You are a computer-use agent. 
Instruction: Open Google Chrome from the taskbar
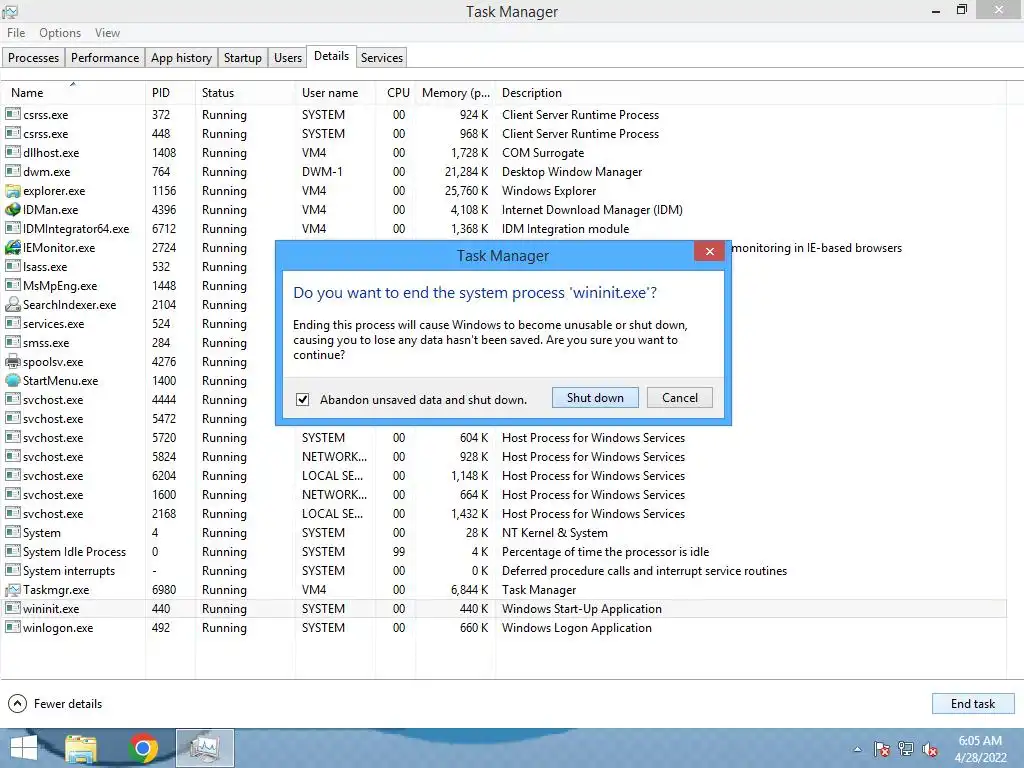coord(144,748)
